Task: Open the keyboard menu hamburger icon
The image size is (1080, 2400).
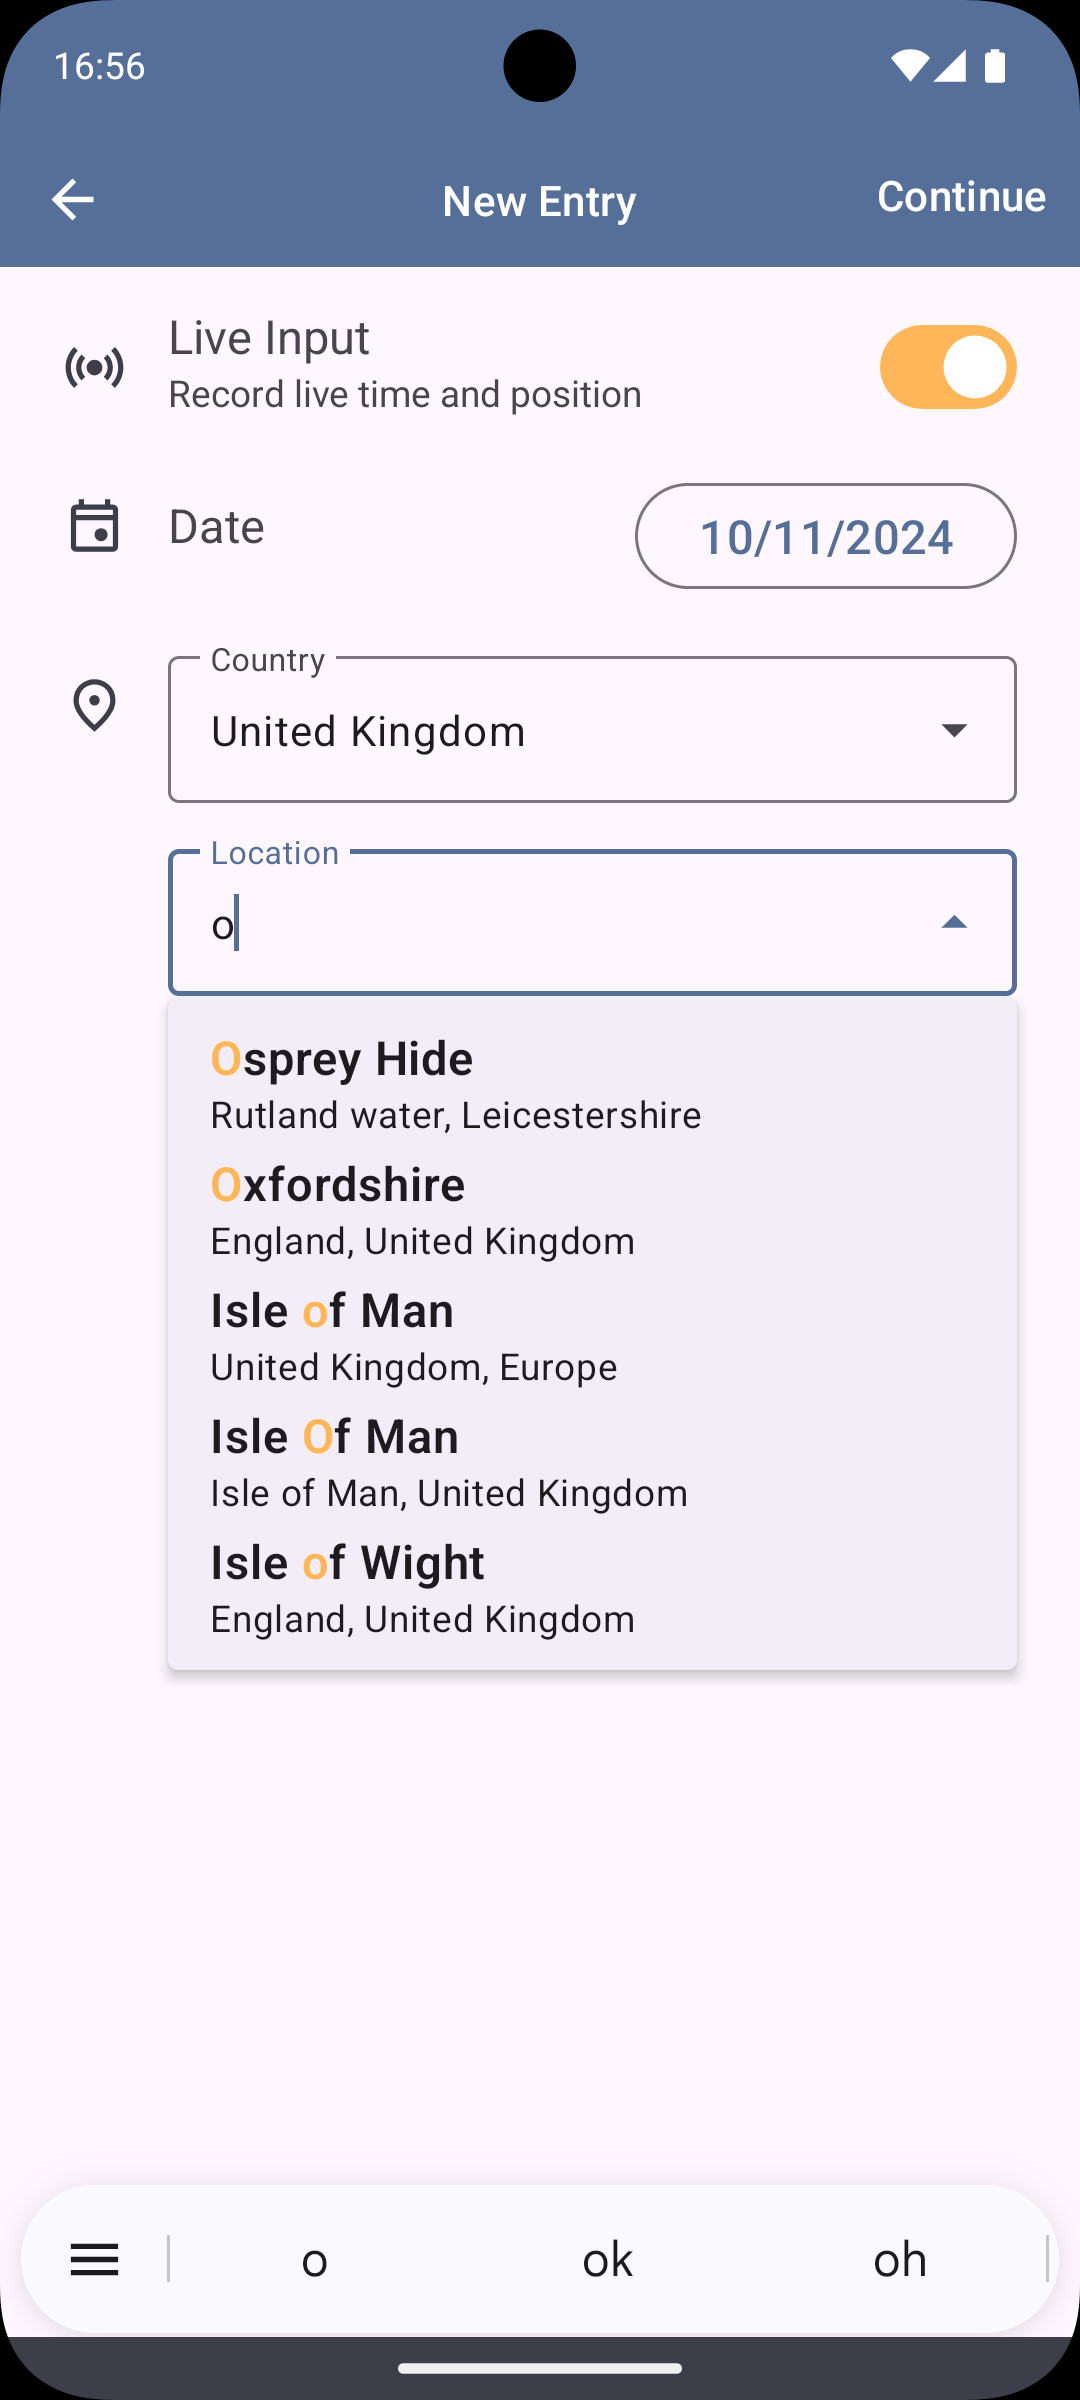Action: (x=95, y=2259)
